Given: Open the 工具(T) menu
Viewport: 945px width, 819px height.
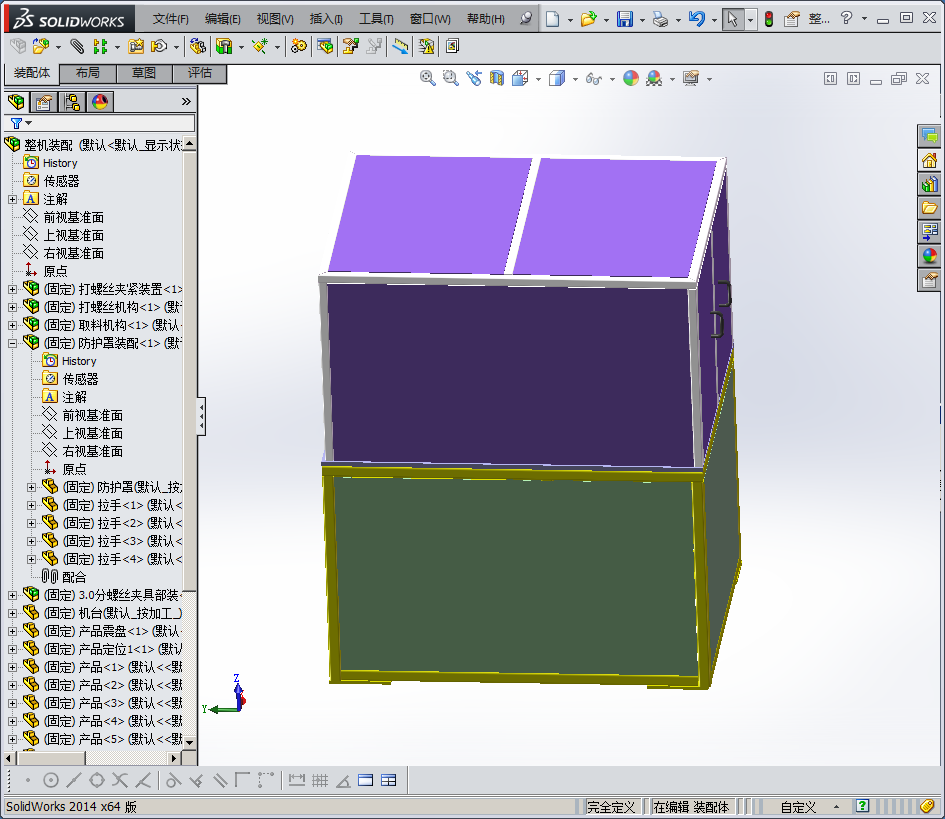Looking at the screenshot, I should [x=376, y=19].
